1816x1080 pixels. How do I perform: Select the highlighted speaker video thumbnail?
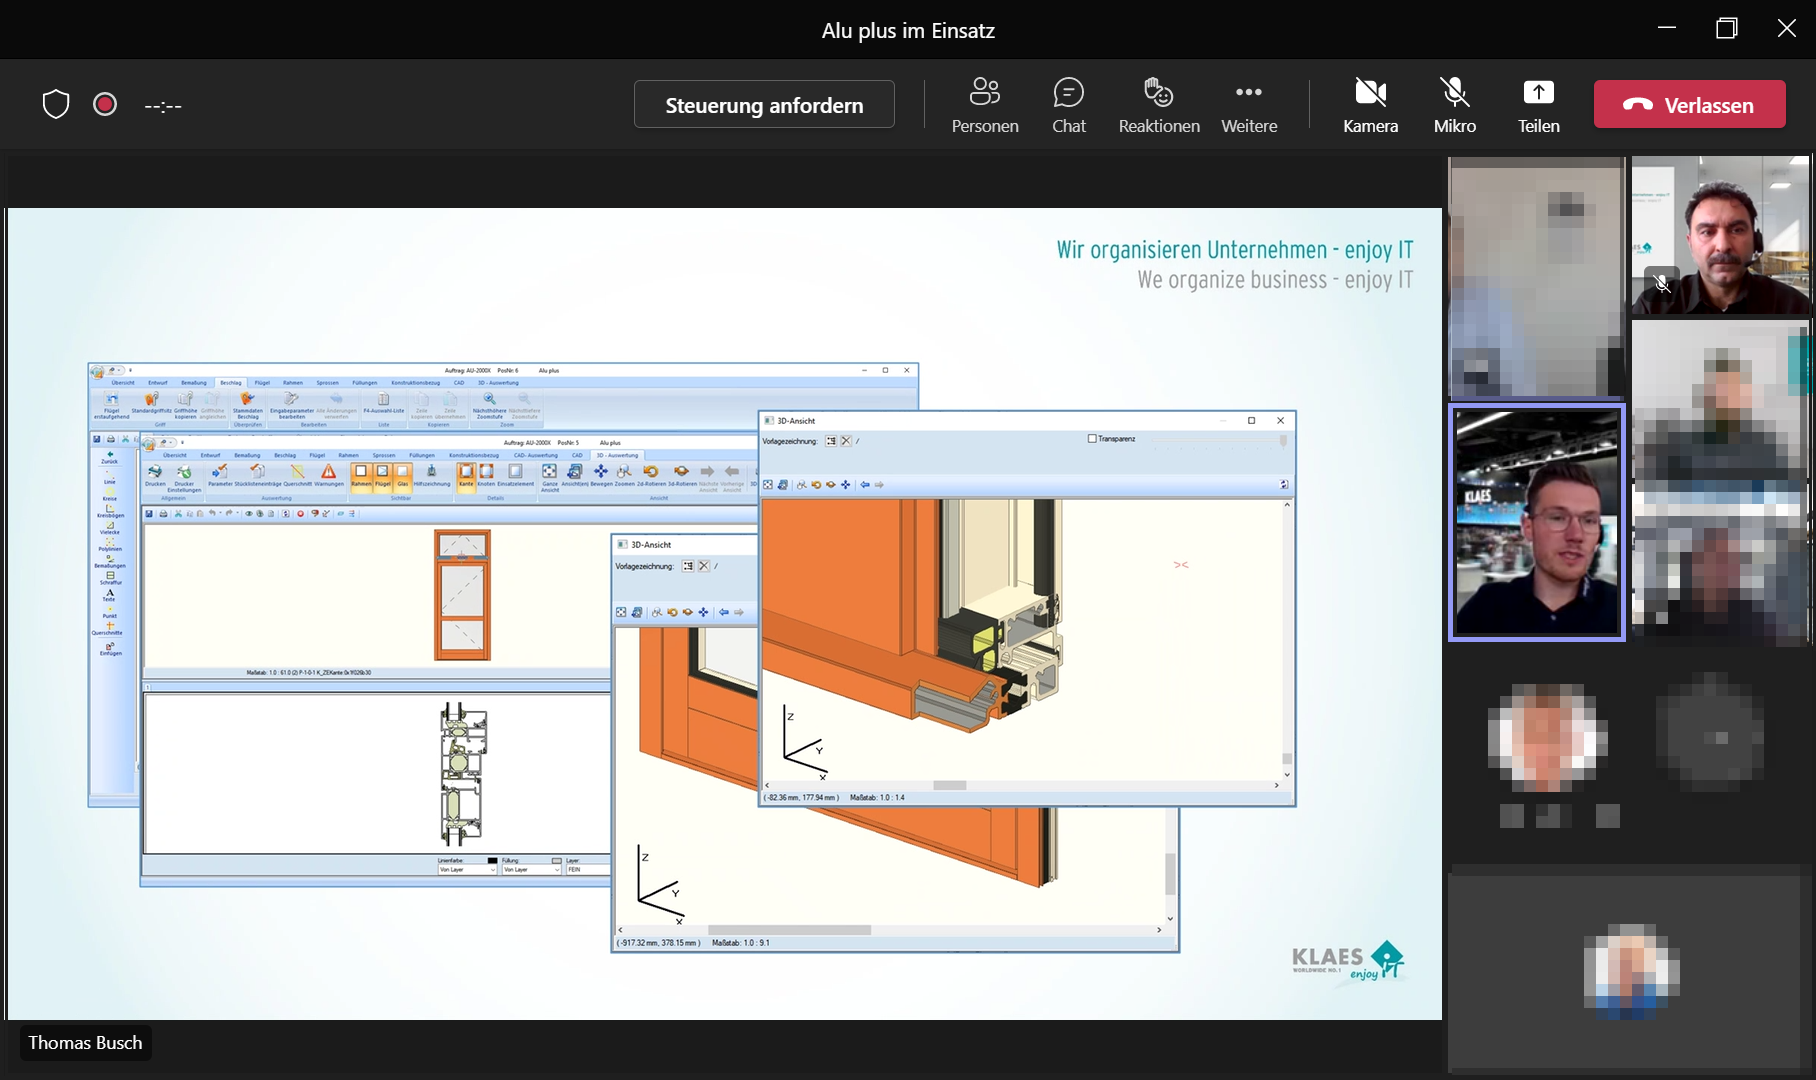1537,522
